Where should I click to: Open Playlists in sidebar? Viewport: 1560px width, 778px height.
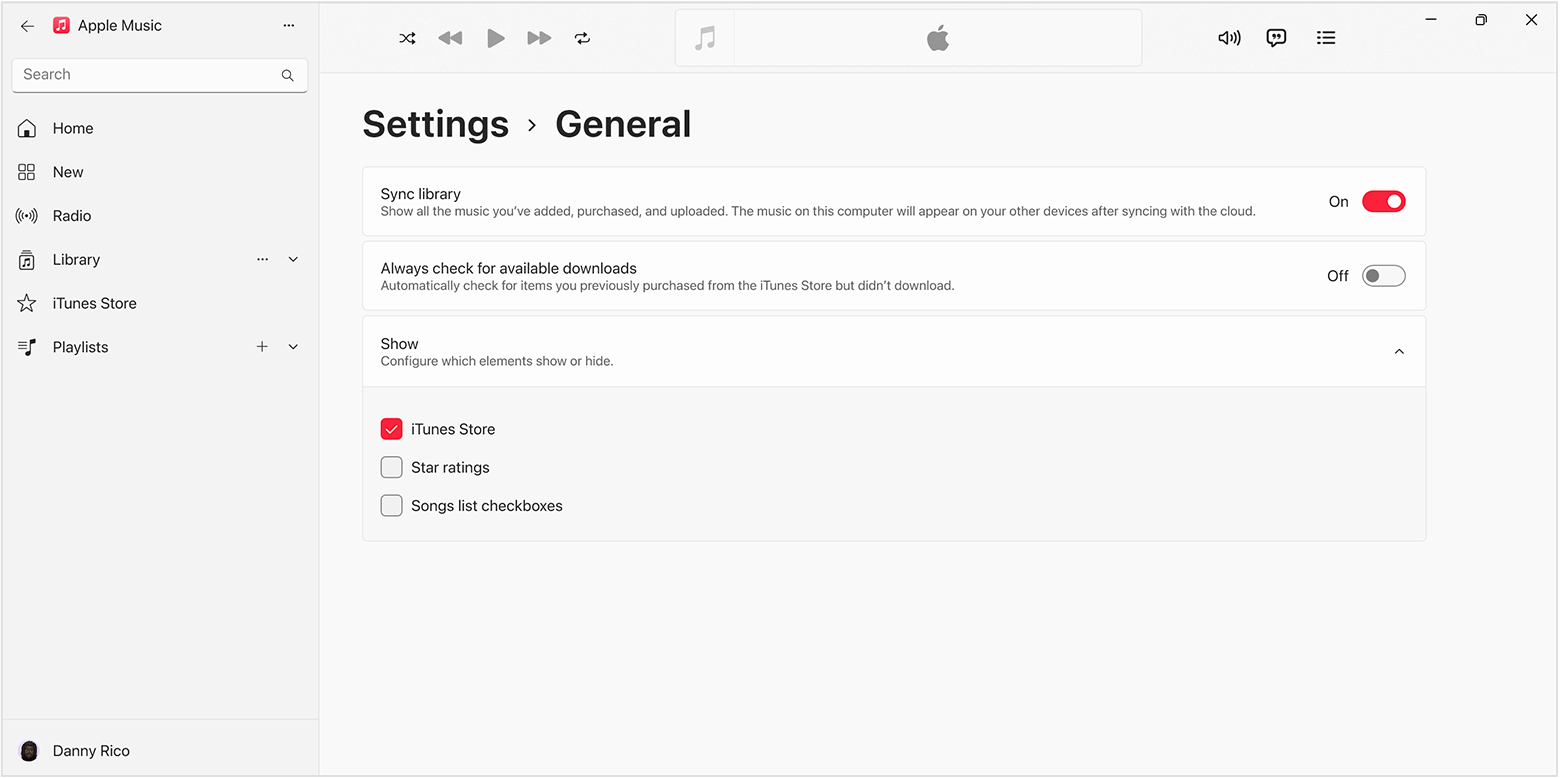[160, 347]
